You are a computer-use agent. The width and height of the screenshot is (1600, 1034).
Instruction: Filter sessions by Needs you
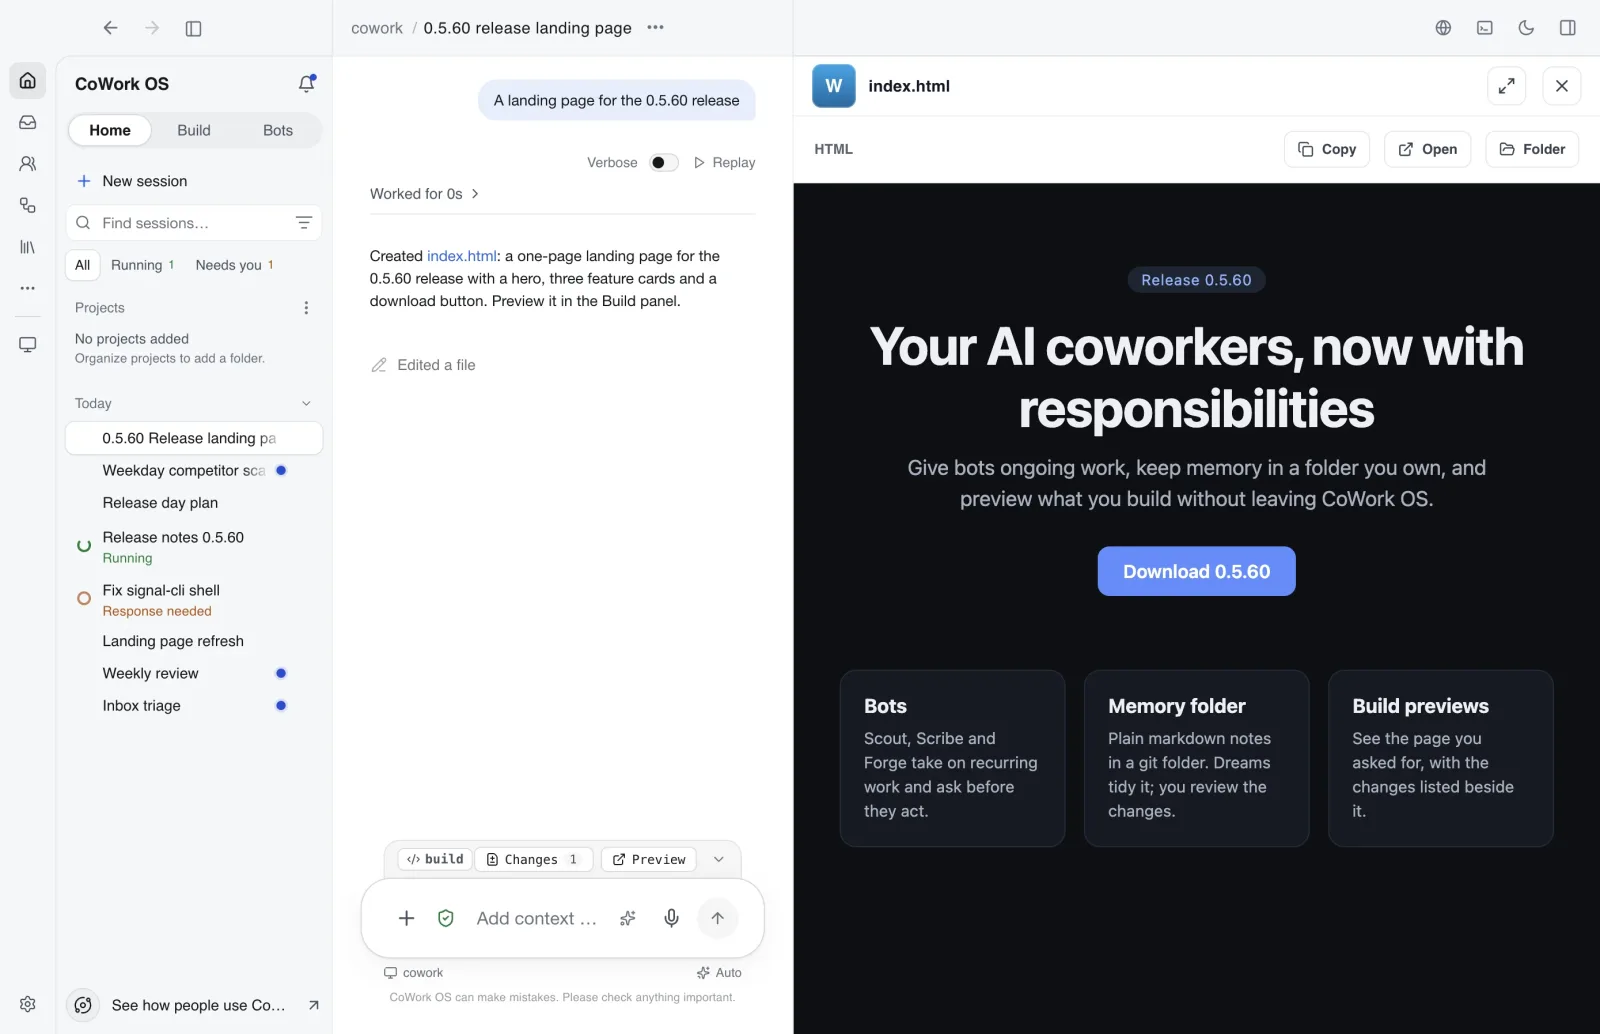(x=234, y=265)
